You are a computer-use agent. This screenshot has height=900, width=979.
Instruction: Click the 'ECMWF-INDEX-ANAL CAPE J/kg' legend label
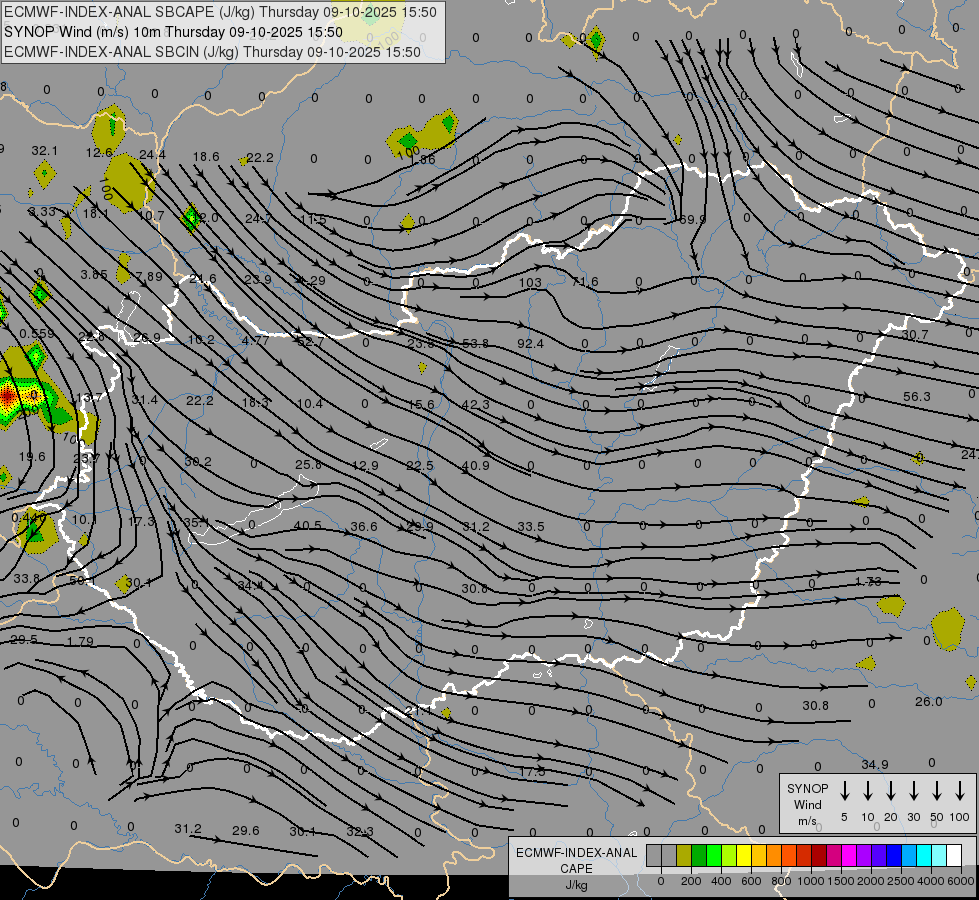(x=576, y=869)
